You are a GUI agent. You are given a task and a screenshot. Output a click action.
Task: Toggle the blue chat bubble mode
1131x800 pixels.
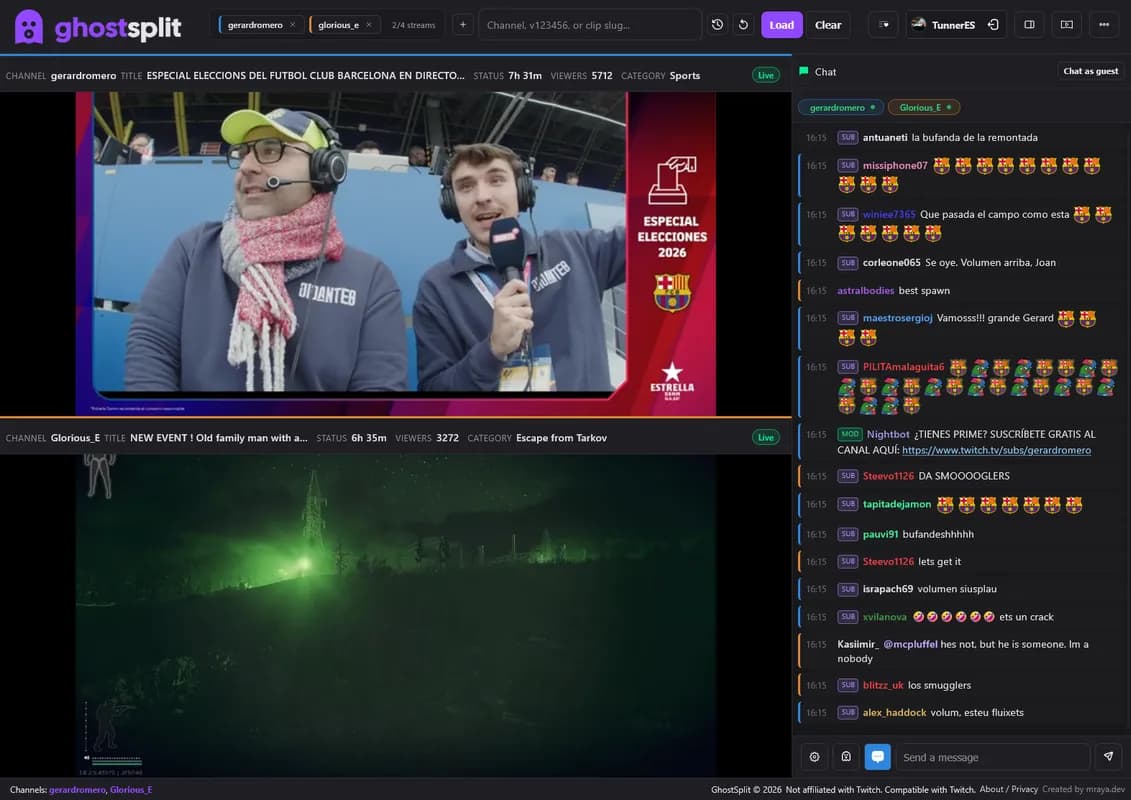point(878,756)
